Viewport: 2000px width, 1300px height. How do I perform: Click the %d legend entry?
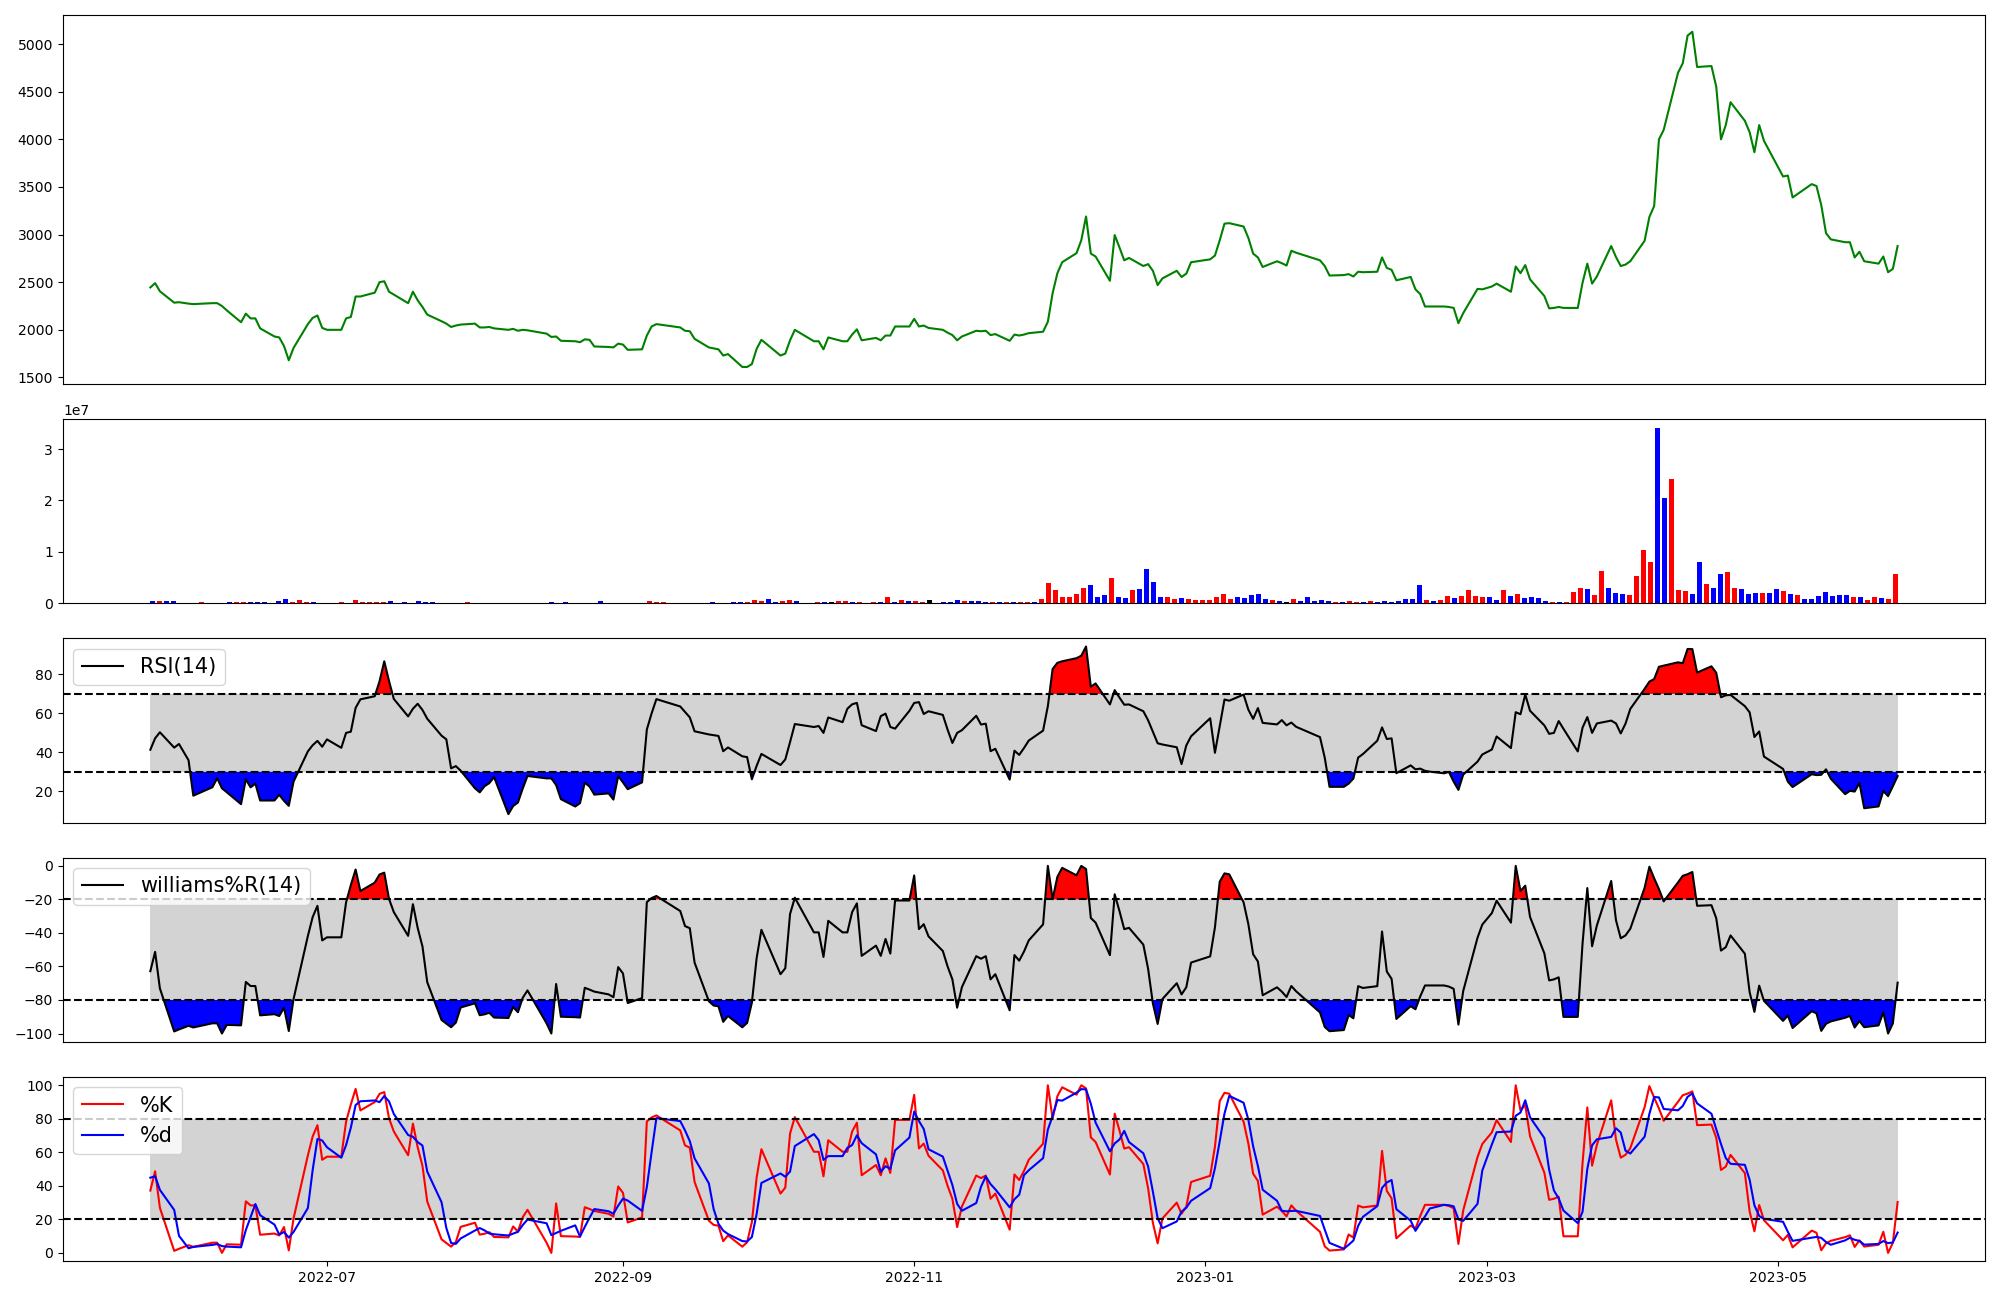155,1135
